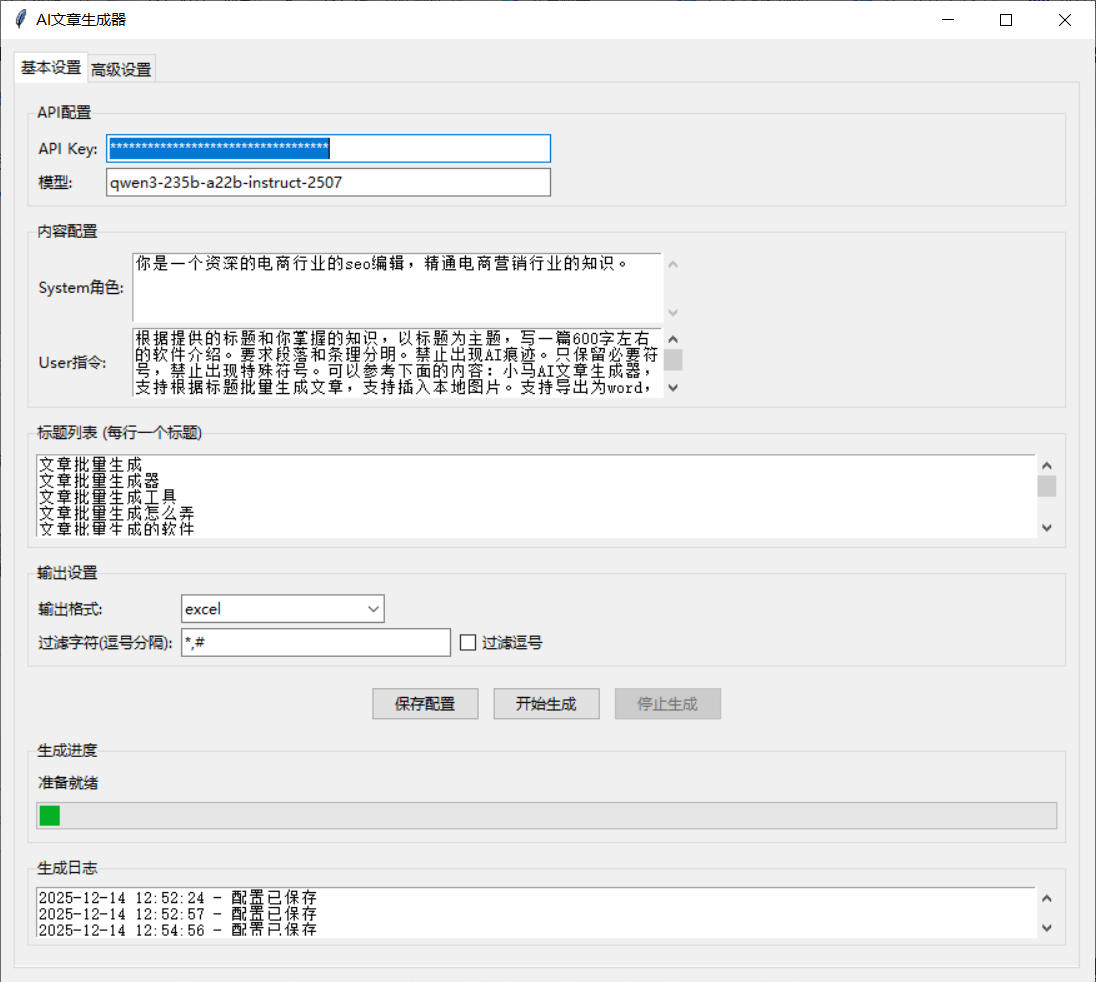
Task: Click the API Key input field
Action: [328, 148]
